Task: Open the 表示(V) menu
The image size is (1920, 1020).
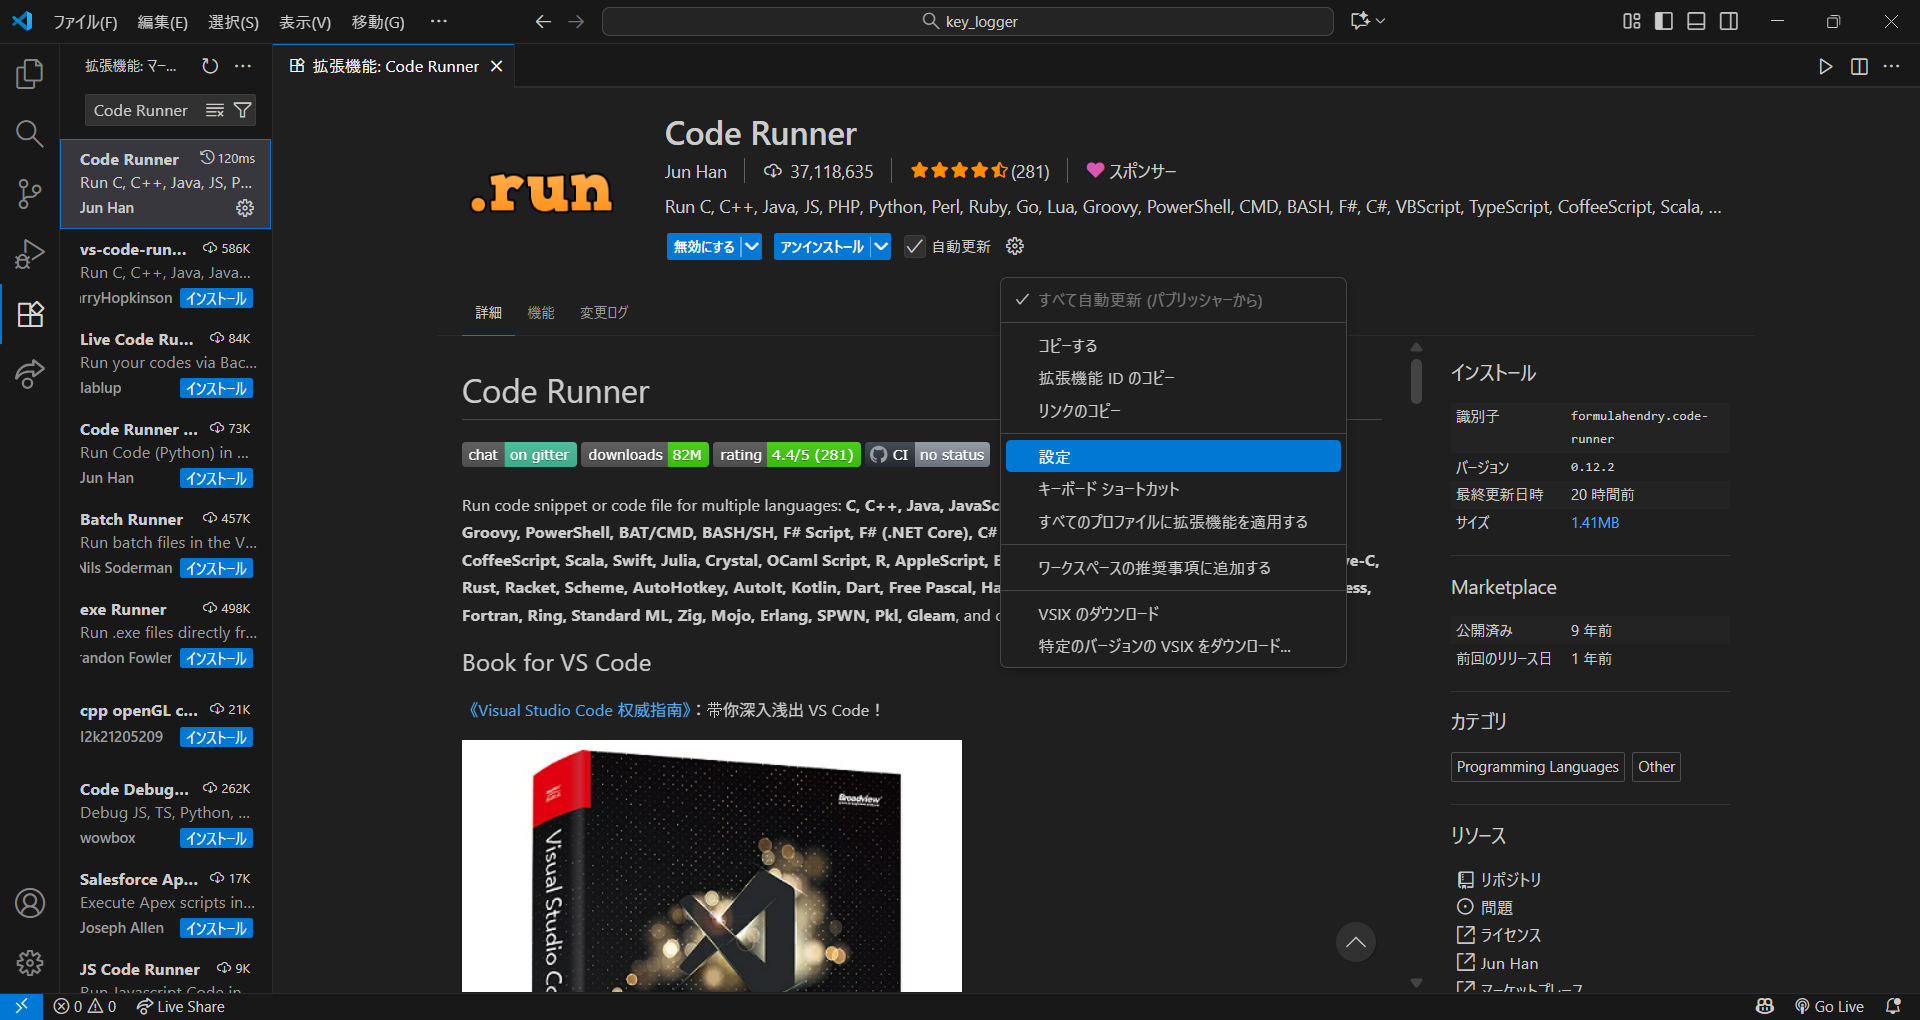Action: click(304, 21)
